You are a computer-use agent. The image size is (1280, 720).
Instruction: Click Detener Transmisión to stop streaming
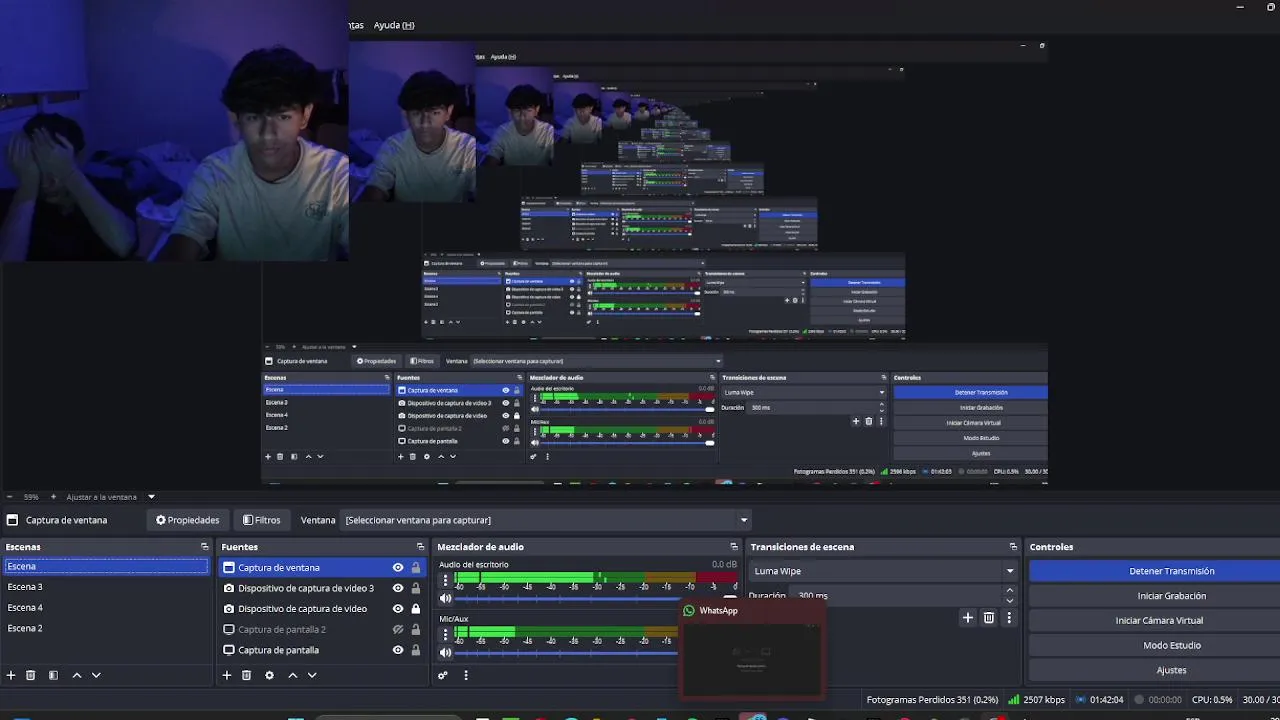point(1172,571)
